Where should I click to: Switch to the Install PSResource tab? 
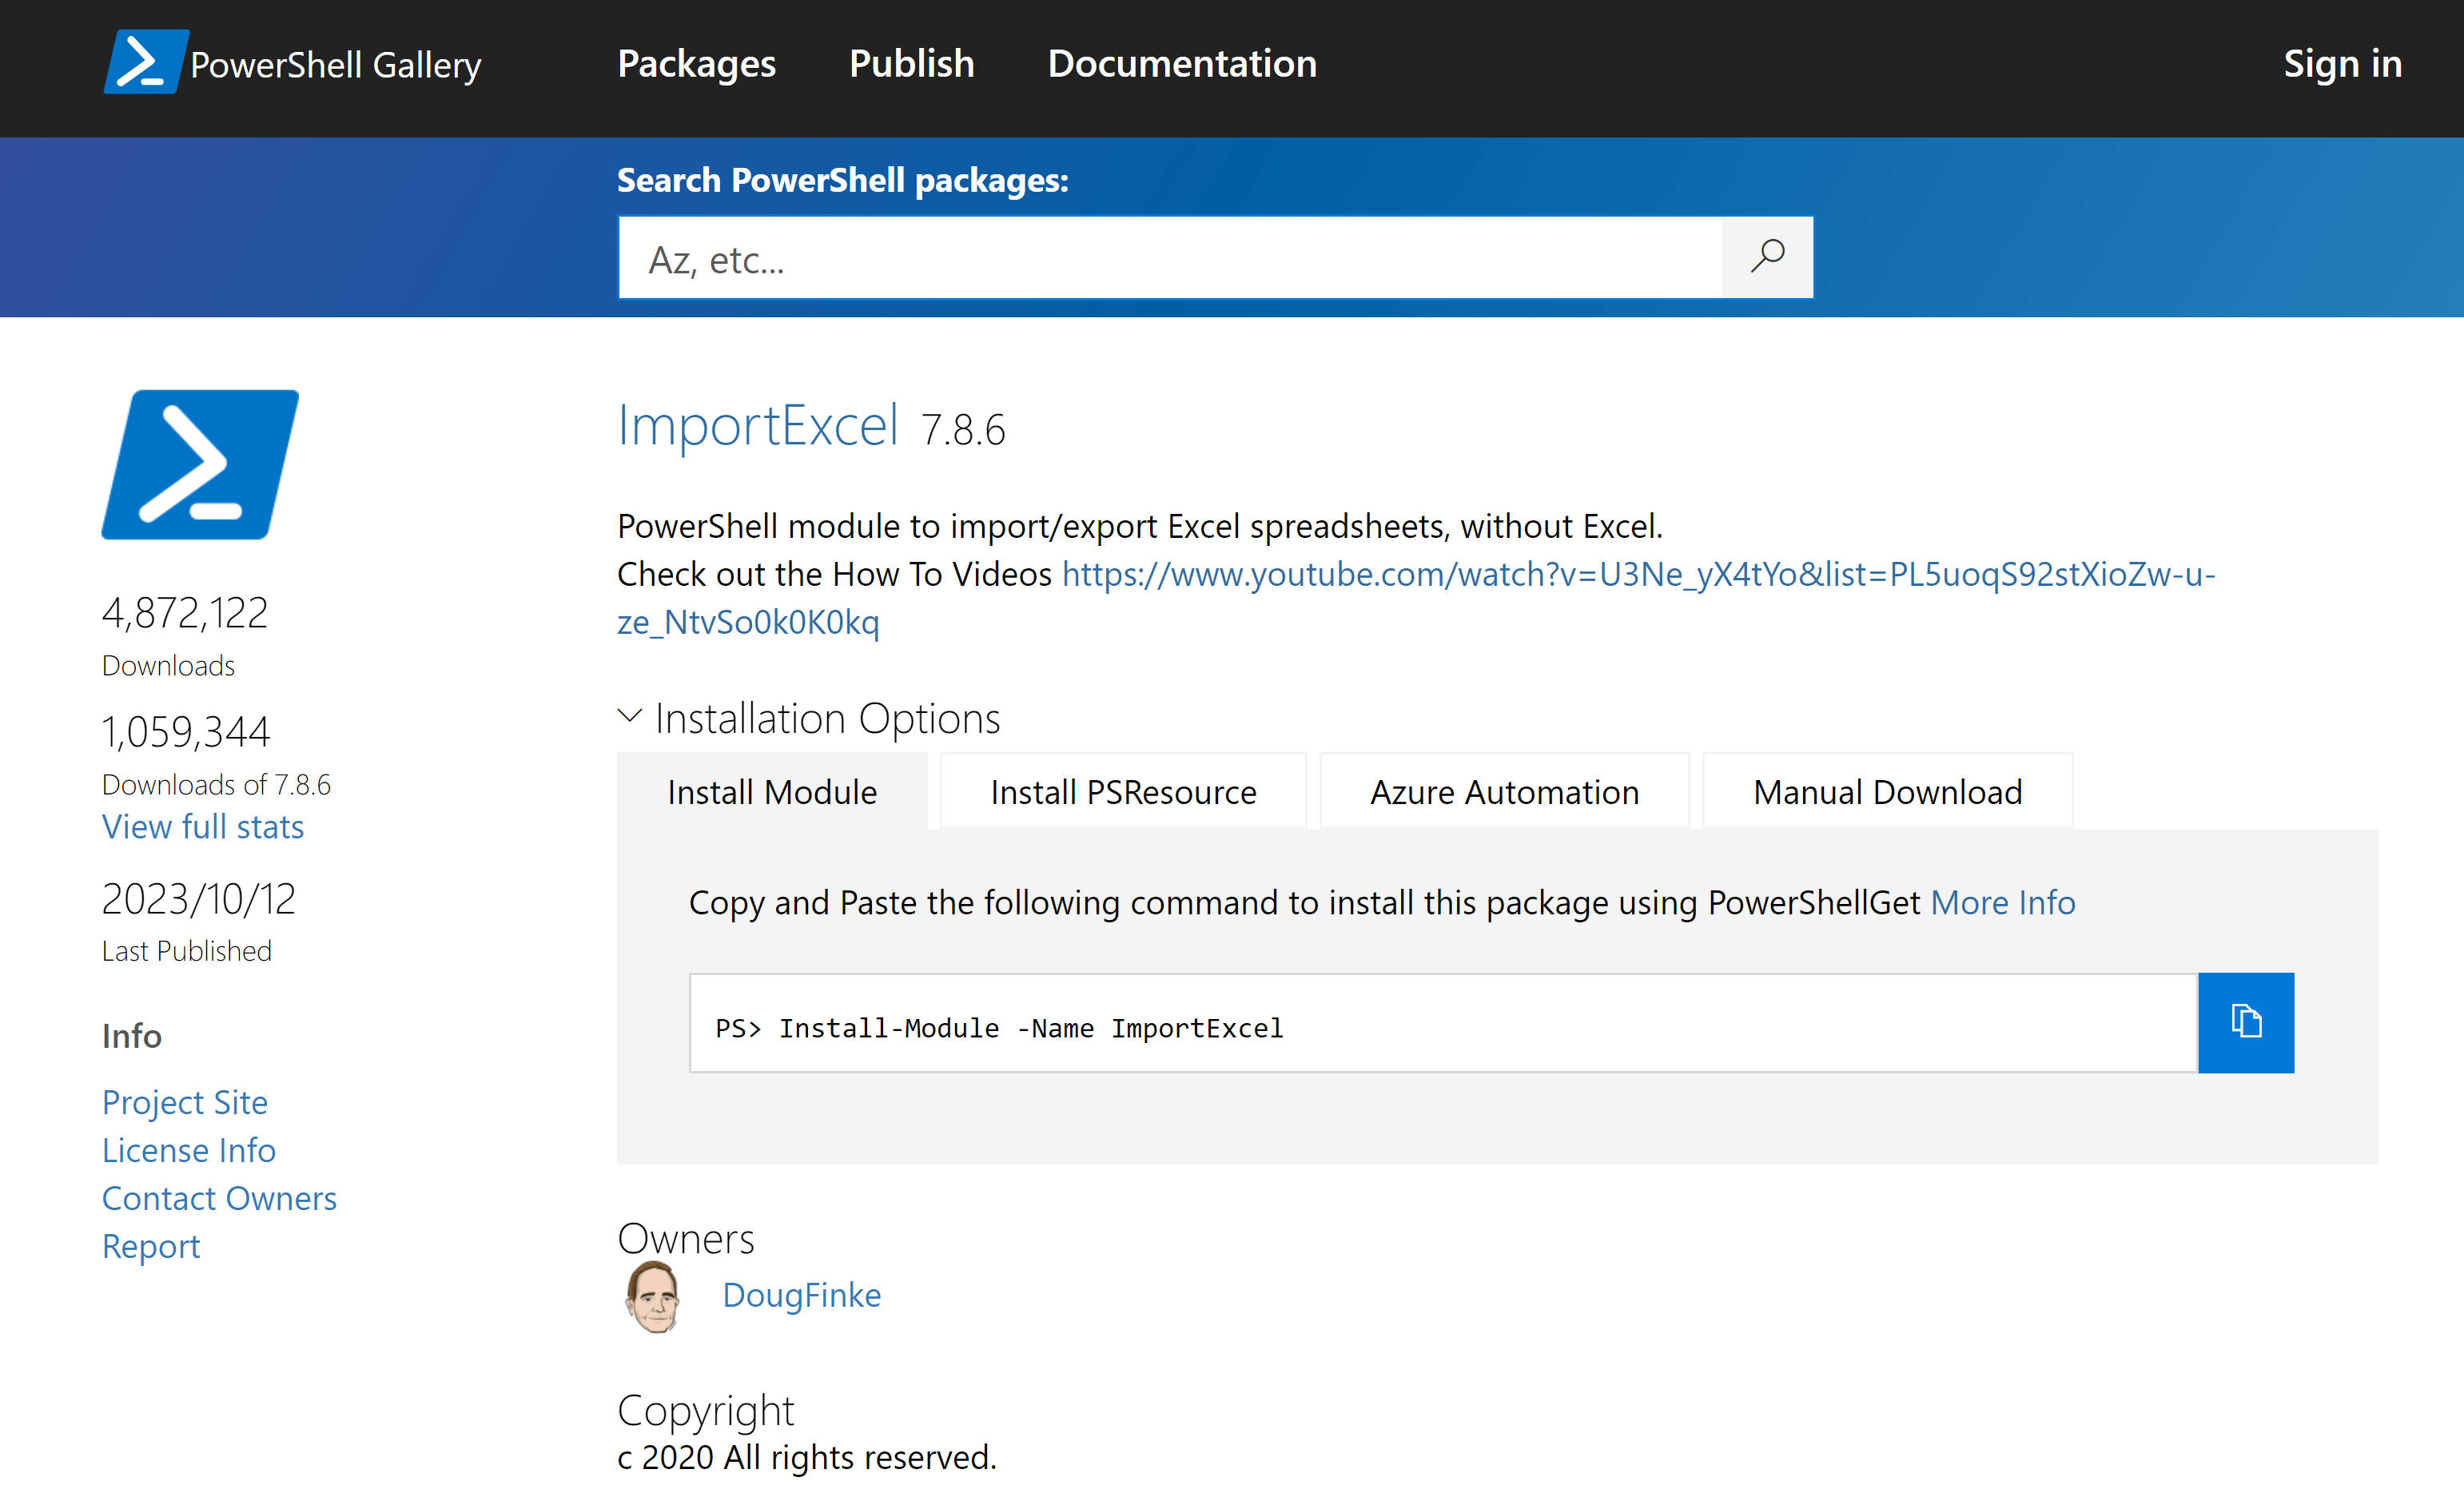tap(1122, 791)
